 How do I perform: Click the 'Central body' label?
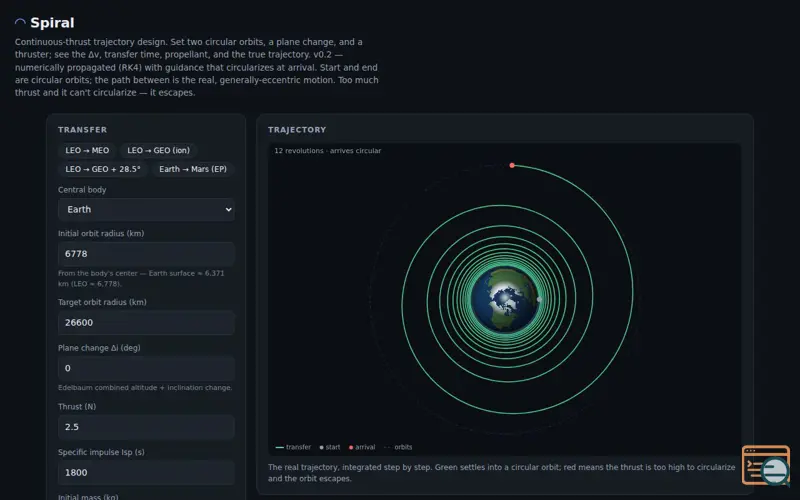click(x=82, y=190)
